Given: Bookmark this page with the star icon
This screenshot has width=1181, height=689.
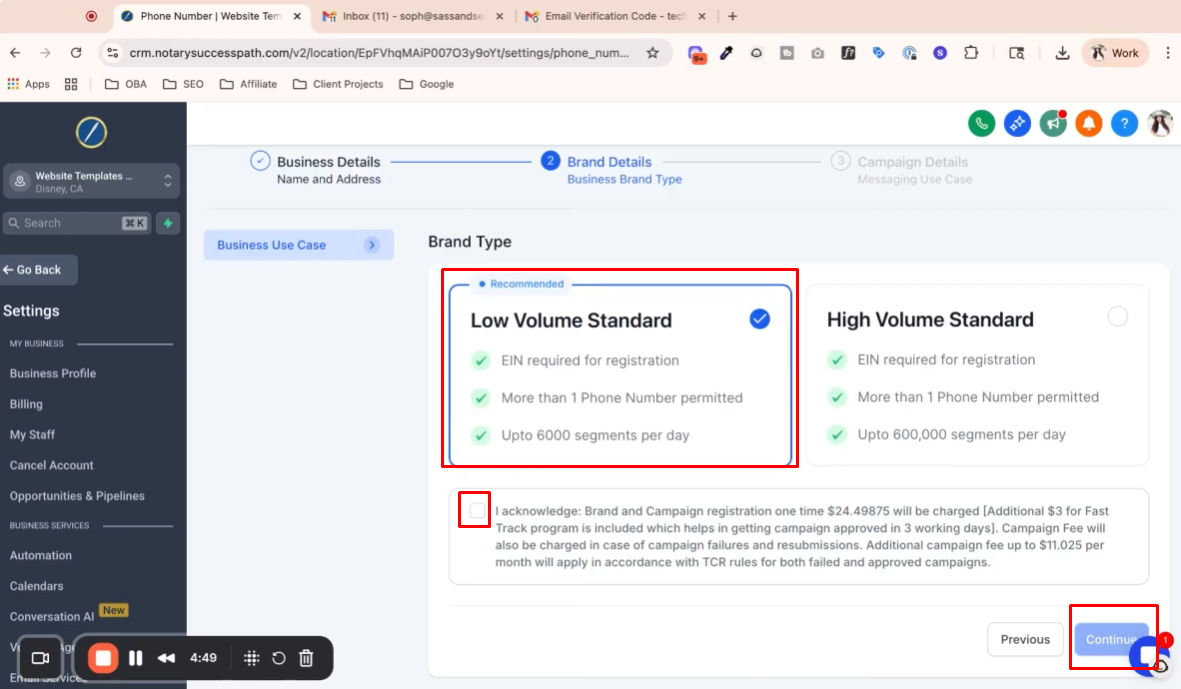Looking at the screenshot, I should (x=652, y=53).
